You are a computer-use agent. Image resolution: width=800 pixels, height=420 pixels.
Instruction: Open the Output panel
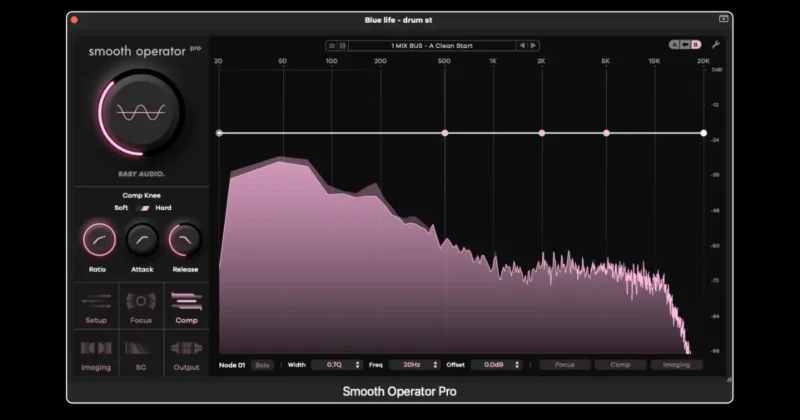pos(186,355)
